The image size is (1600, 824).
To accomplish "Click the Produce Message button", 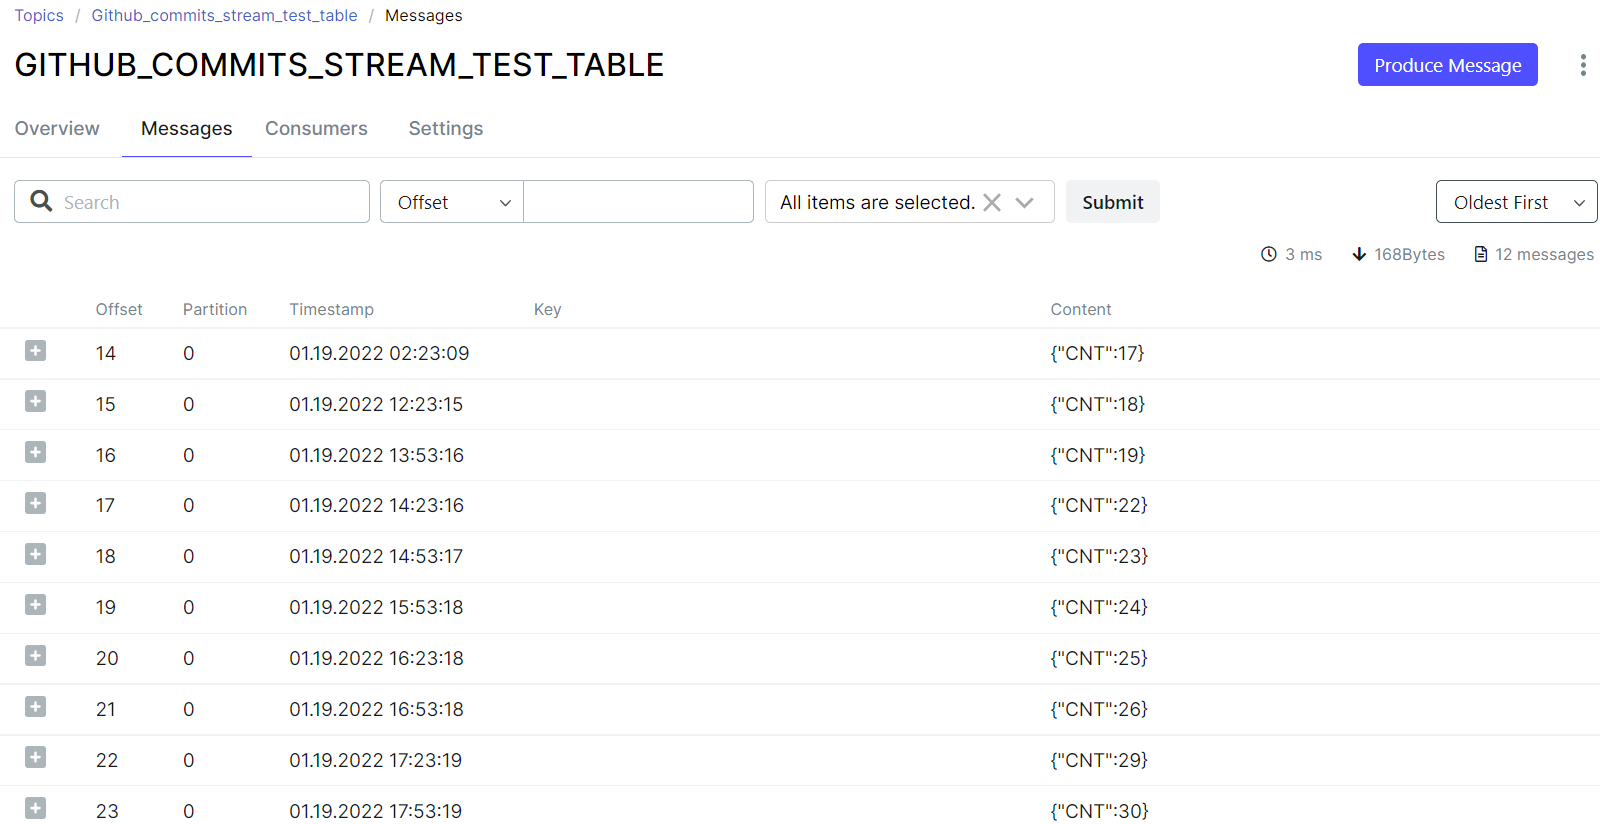I will point(1447,64).
